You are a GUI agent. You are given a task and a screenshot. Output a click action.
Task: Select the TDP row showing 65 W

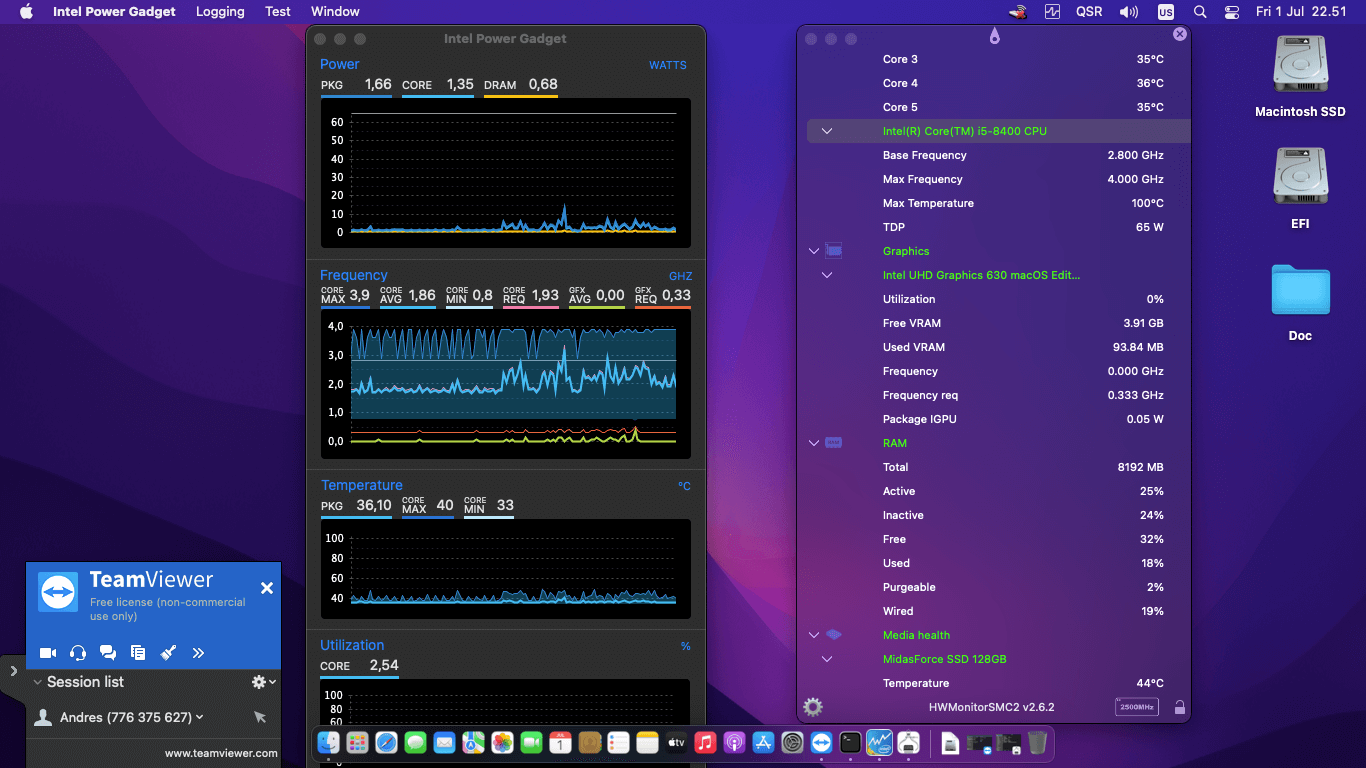point(998,227)
